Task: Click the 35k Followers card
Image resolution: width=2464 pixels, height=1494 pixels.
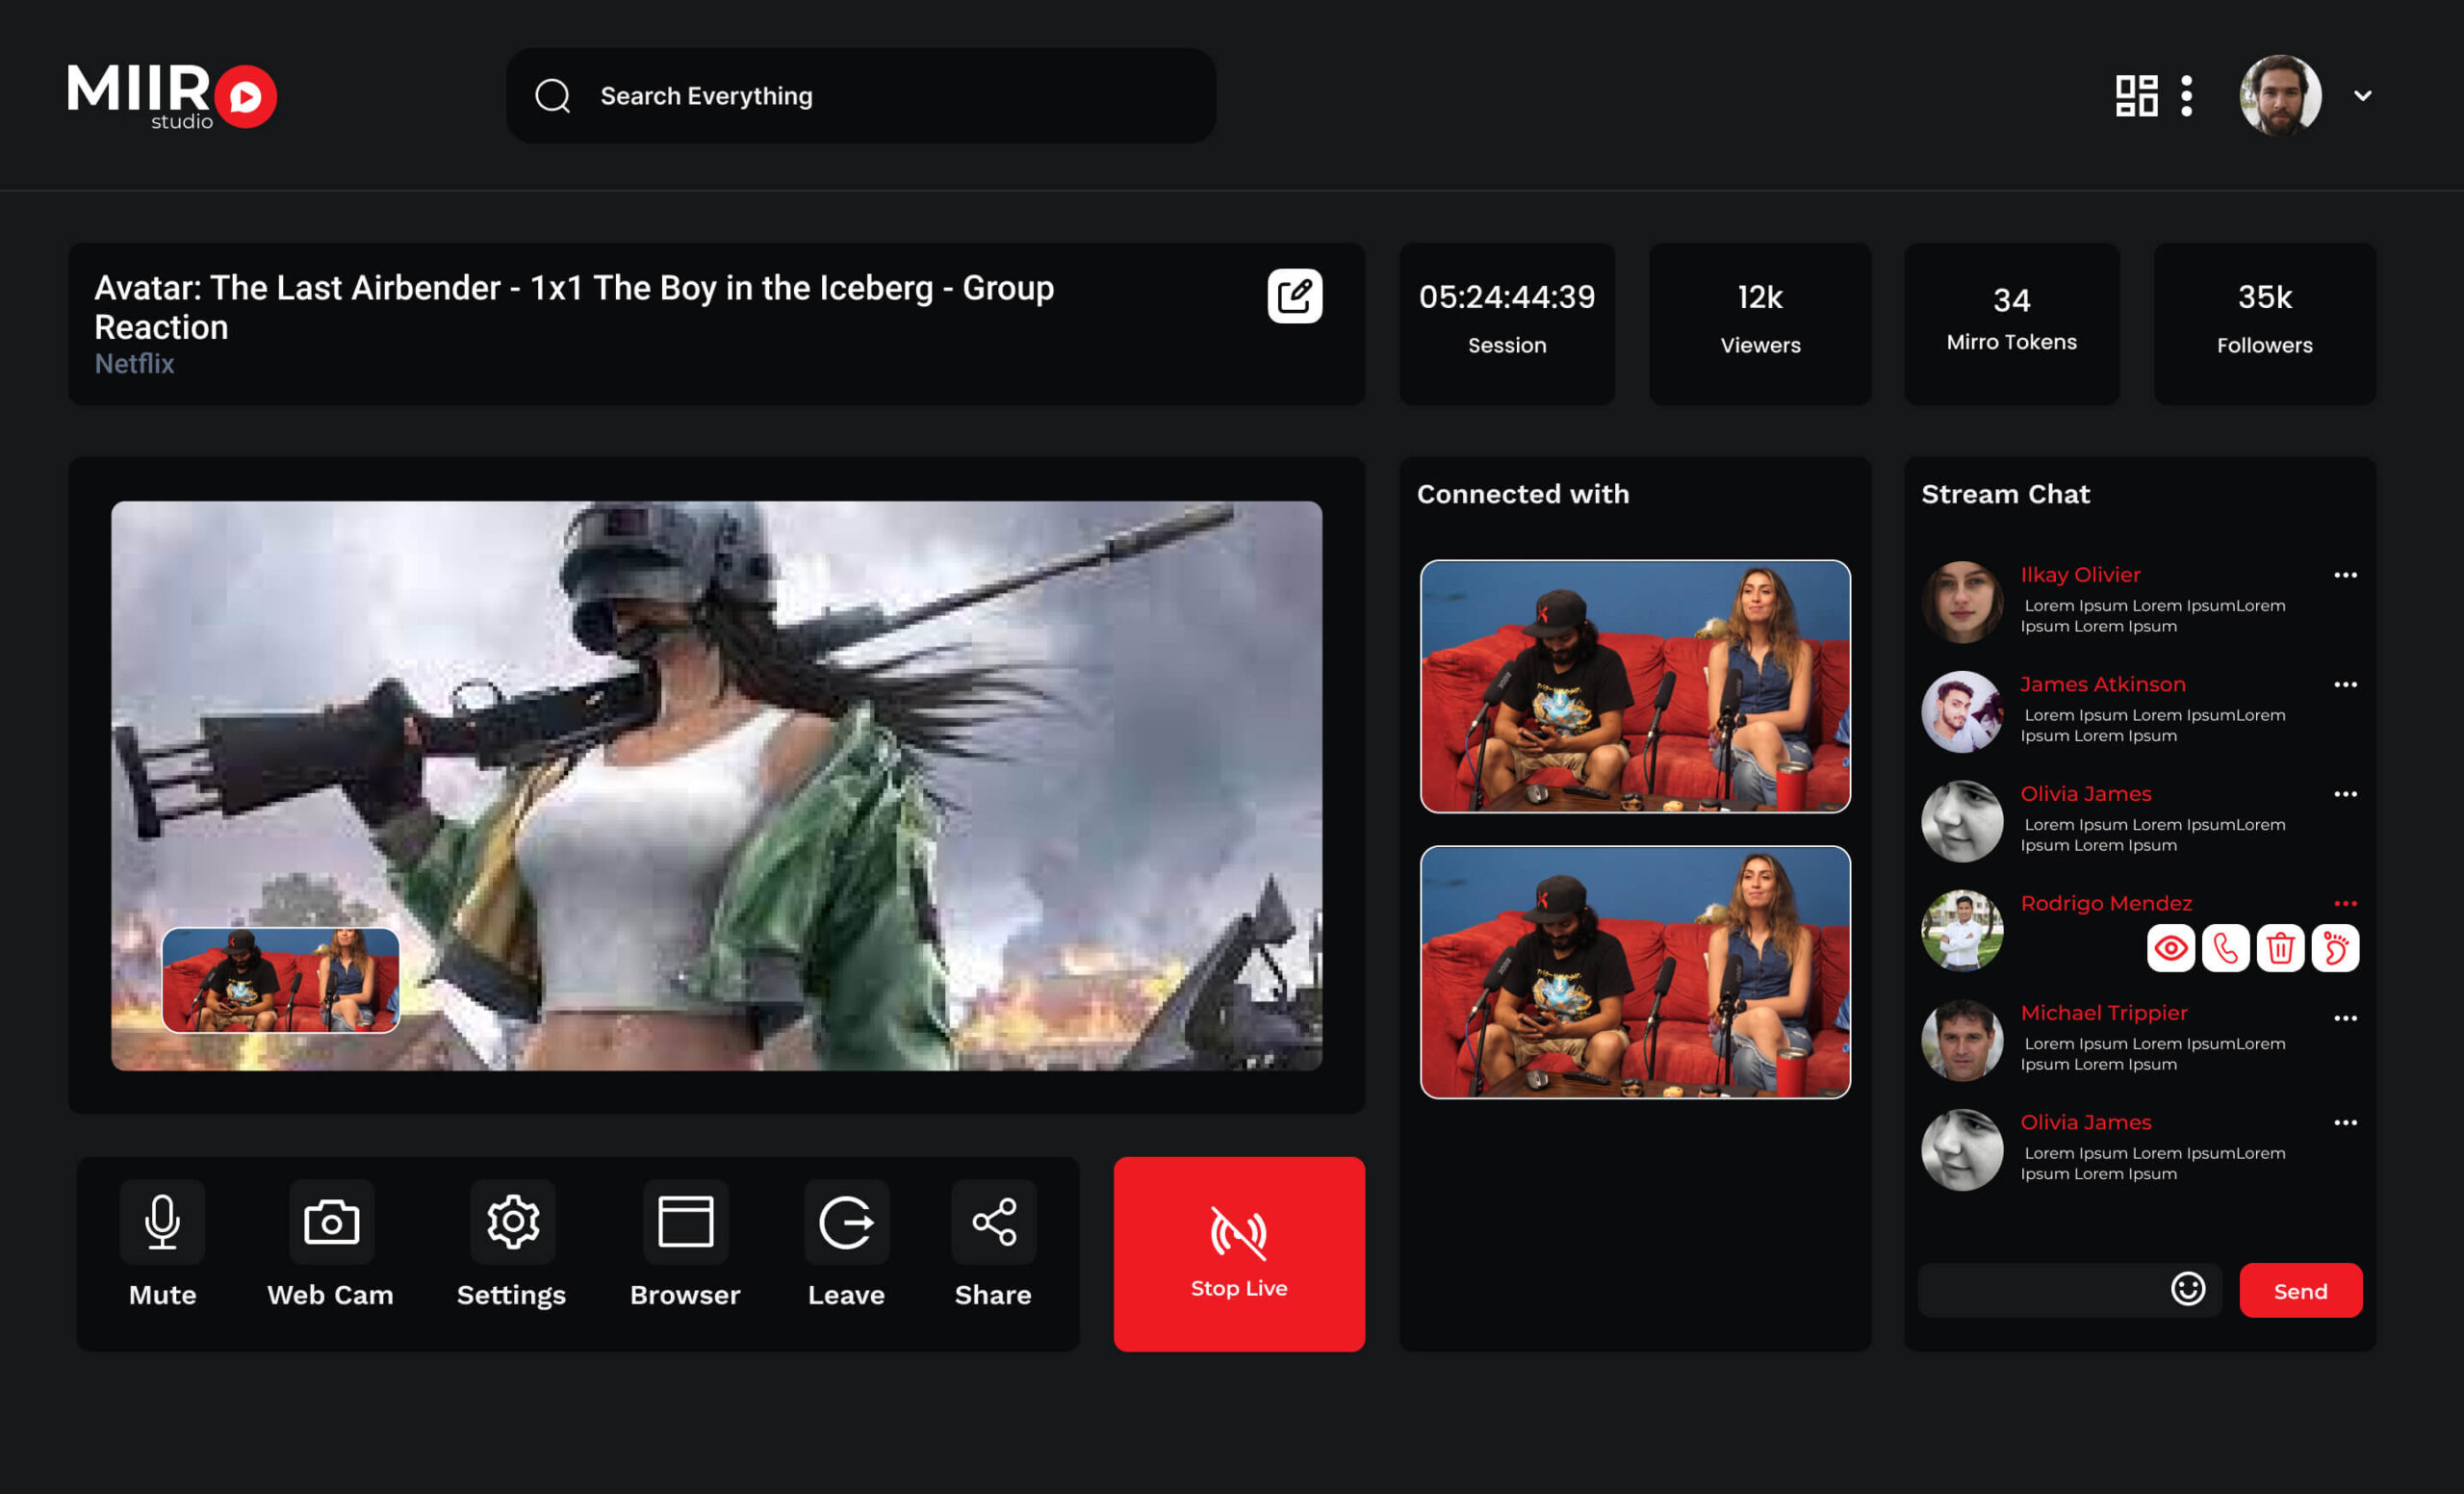Action: click(x=2264, y=324)
